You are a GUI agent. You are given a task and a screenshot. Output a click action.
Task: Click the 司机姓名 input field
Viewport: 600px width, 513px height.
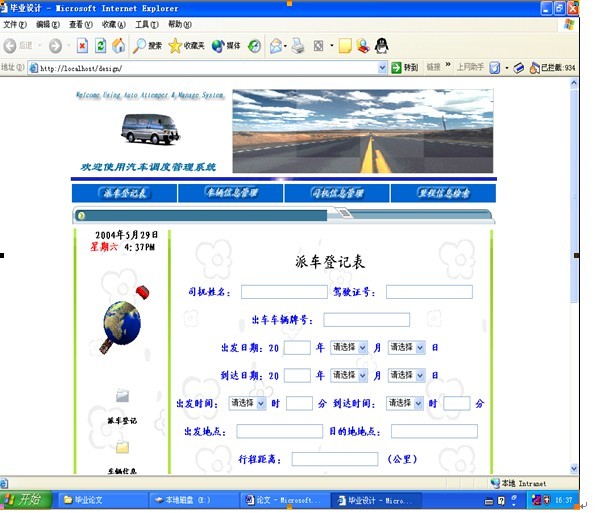pos(284,293)
